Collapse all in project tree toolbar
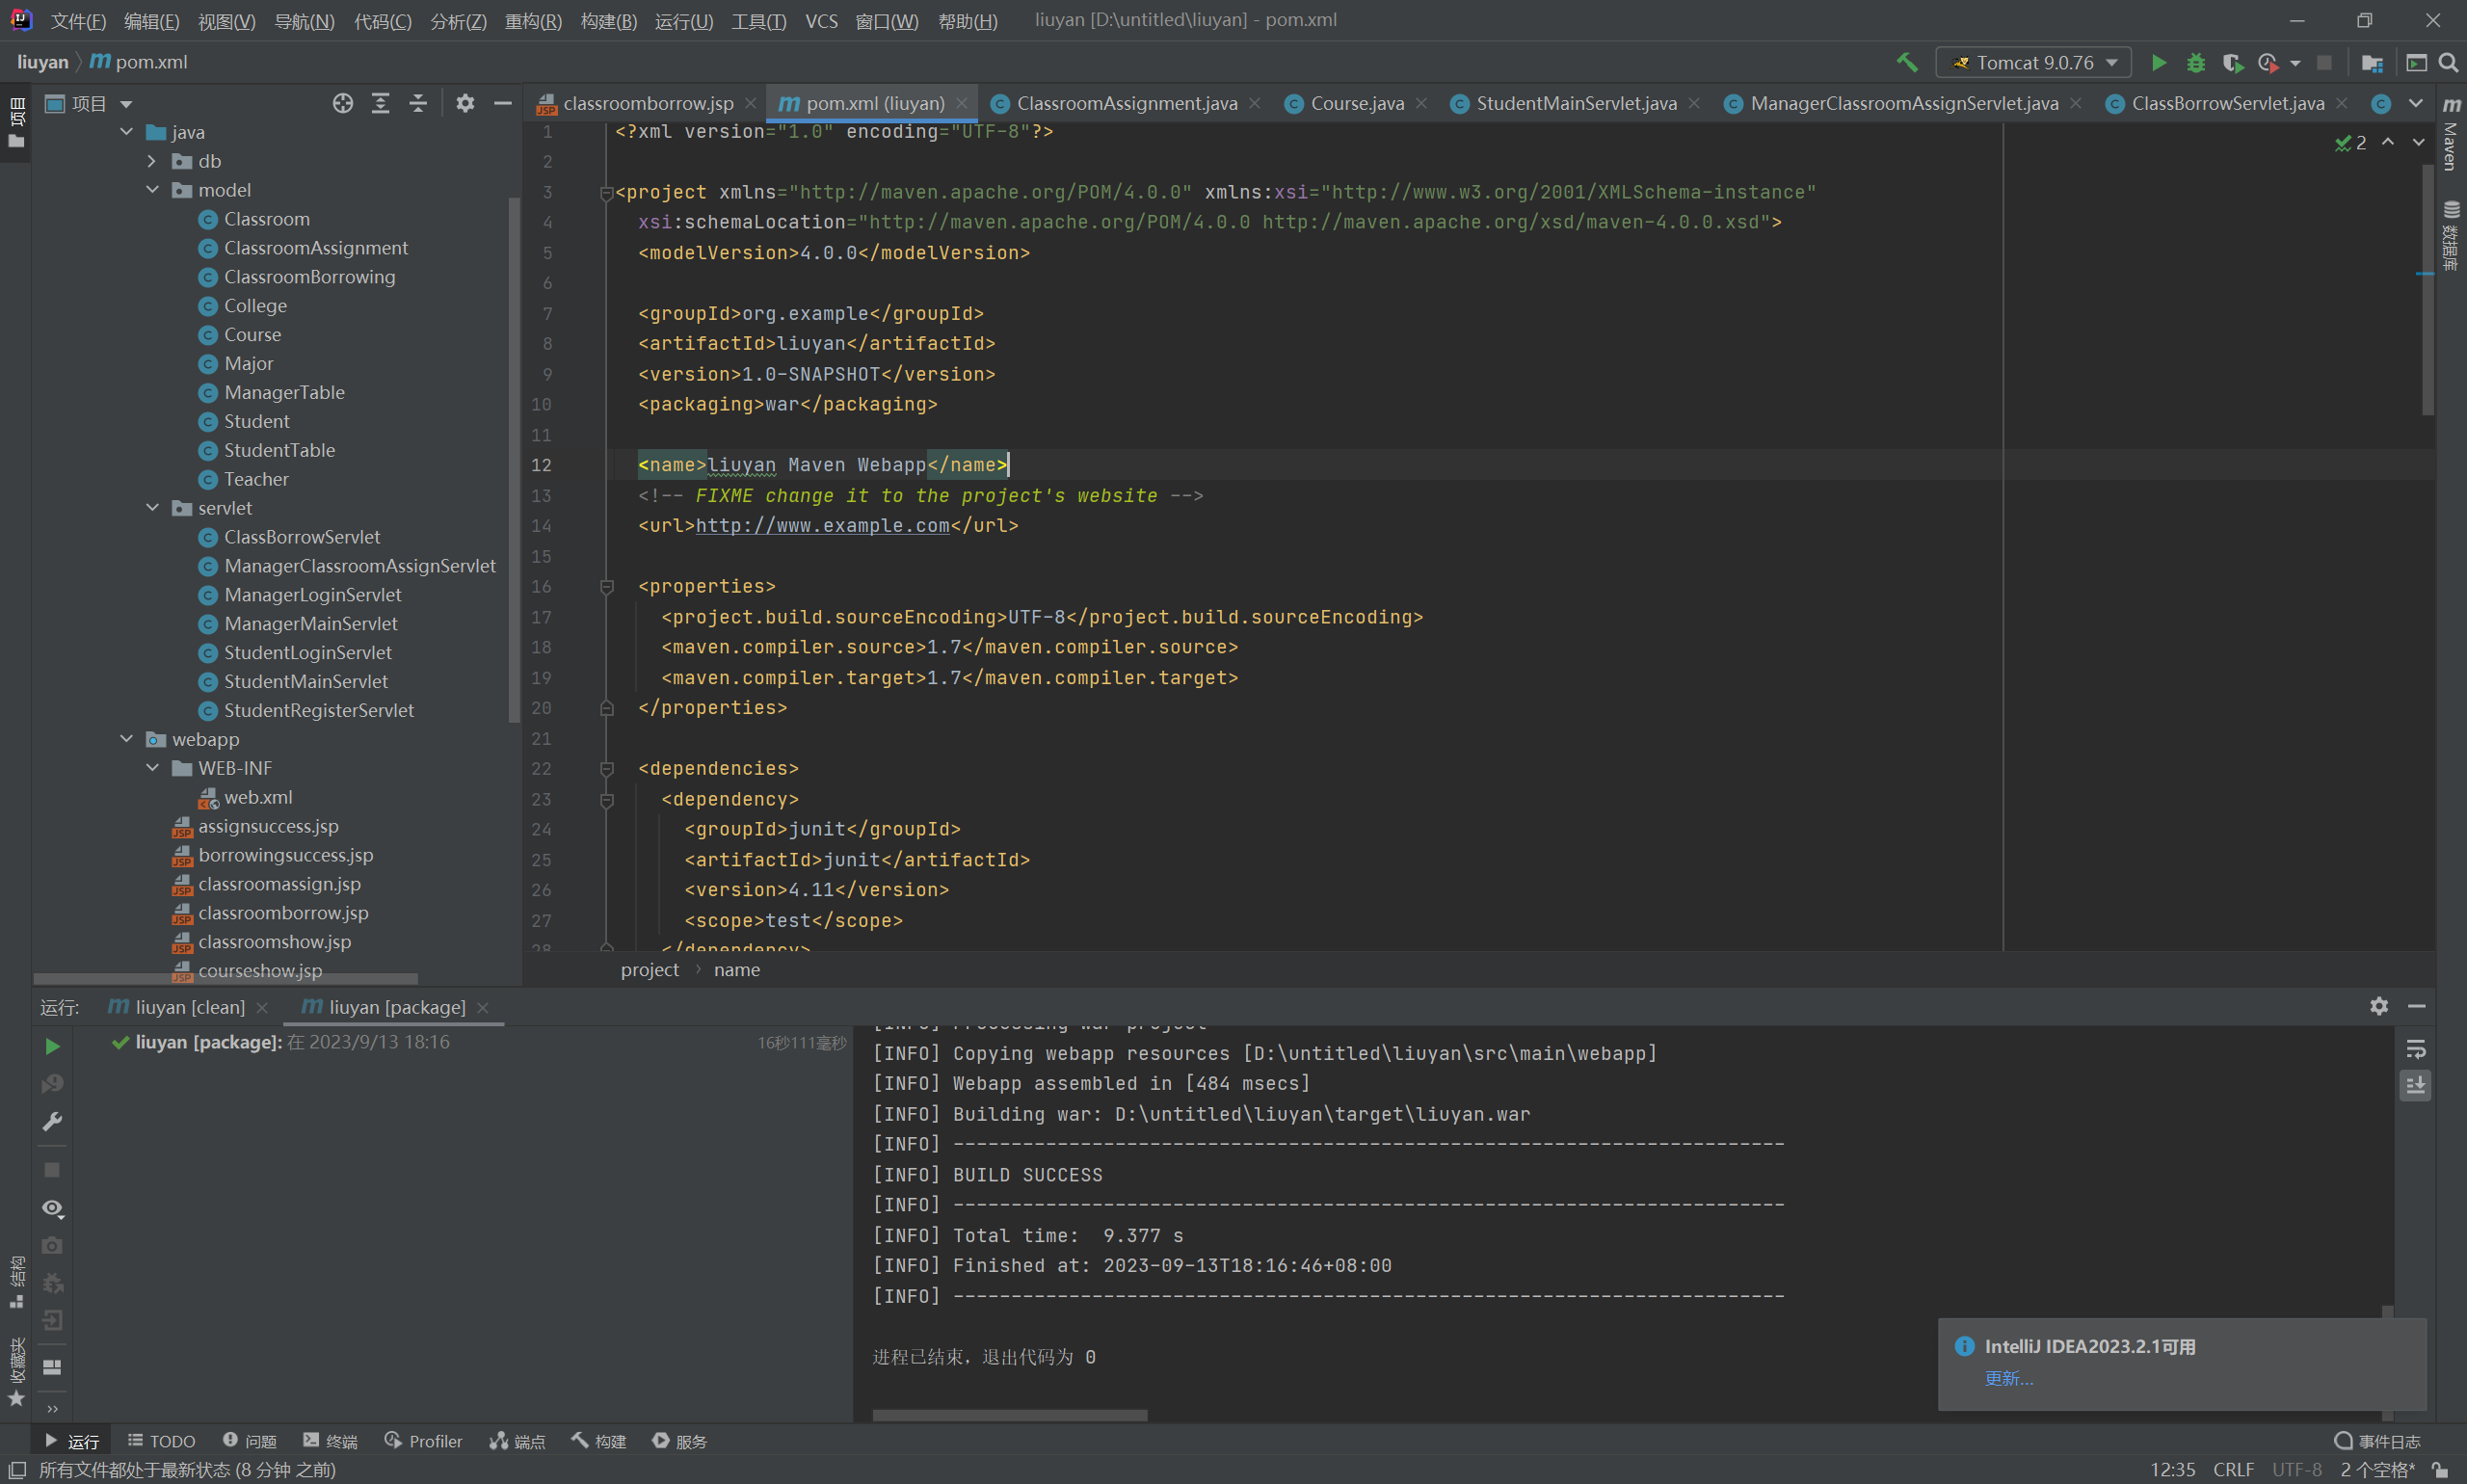Screen dimensions: 2467x1484 418,103
